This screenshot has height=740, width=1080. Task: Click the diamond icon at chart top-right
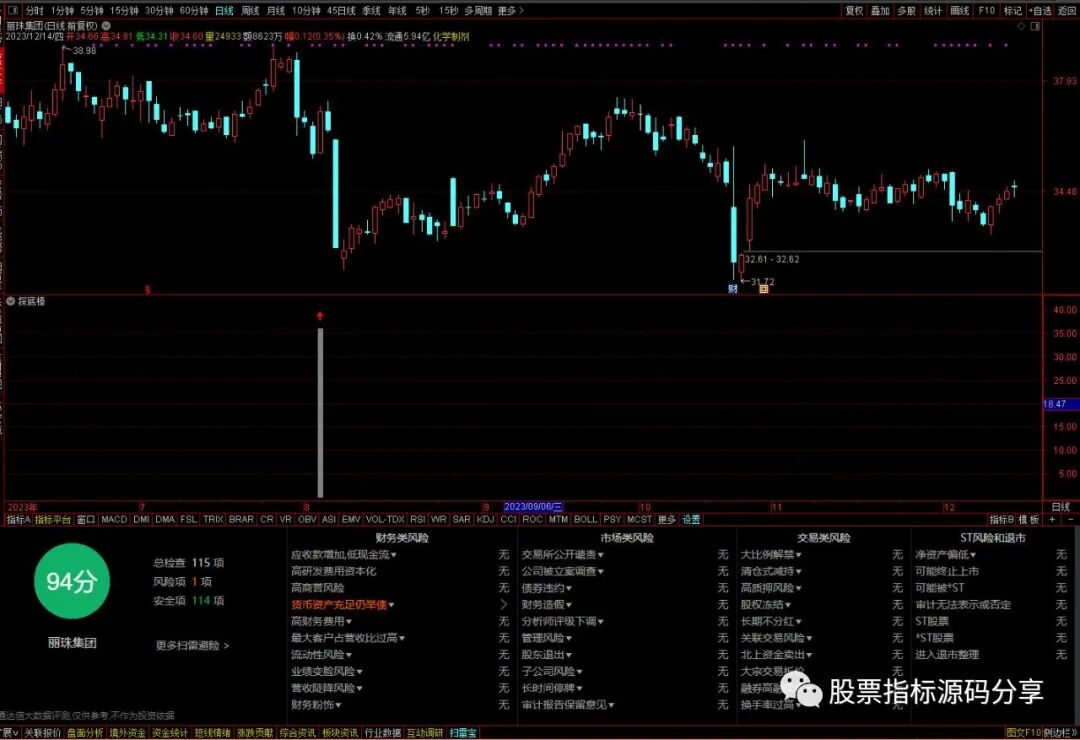point(1021,26)
